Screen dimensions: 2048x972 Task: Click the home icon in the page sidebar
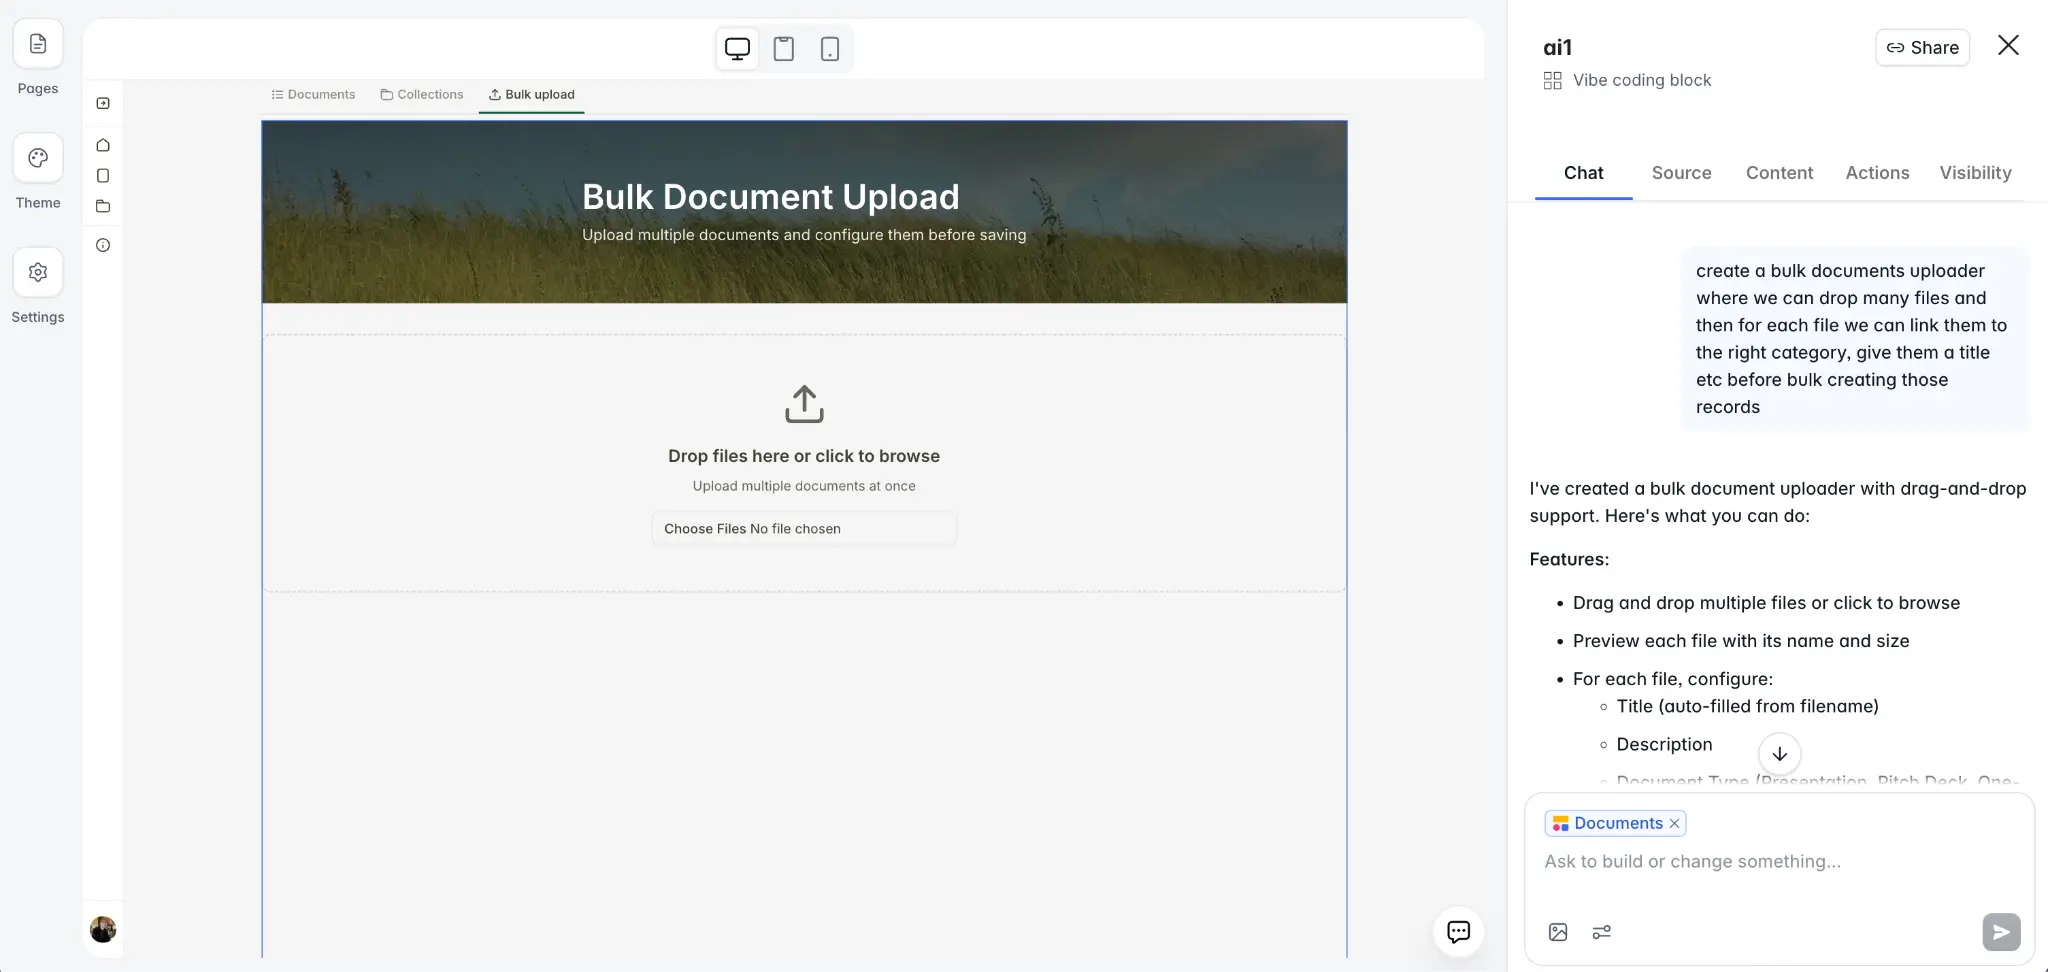tap(102, 144)
